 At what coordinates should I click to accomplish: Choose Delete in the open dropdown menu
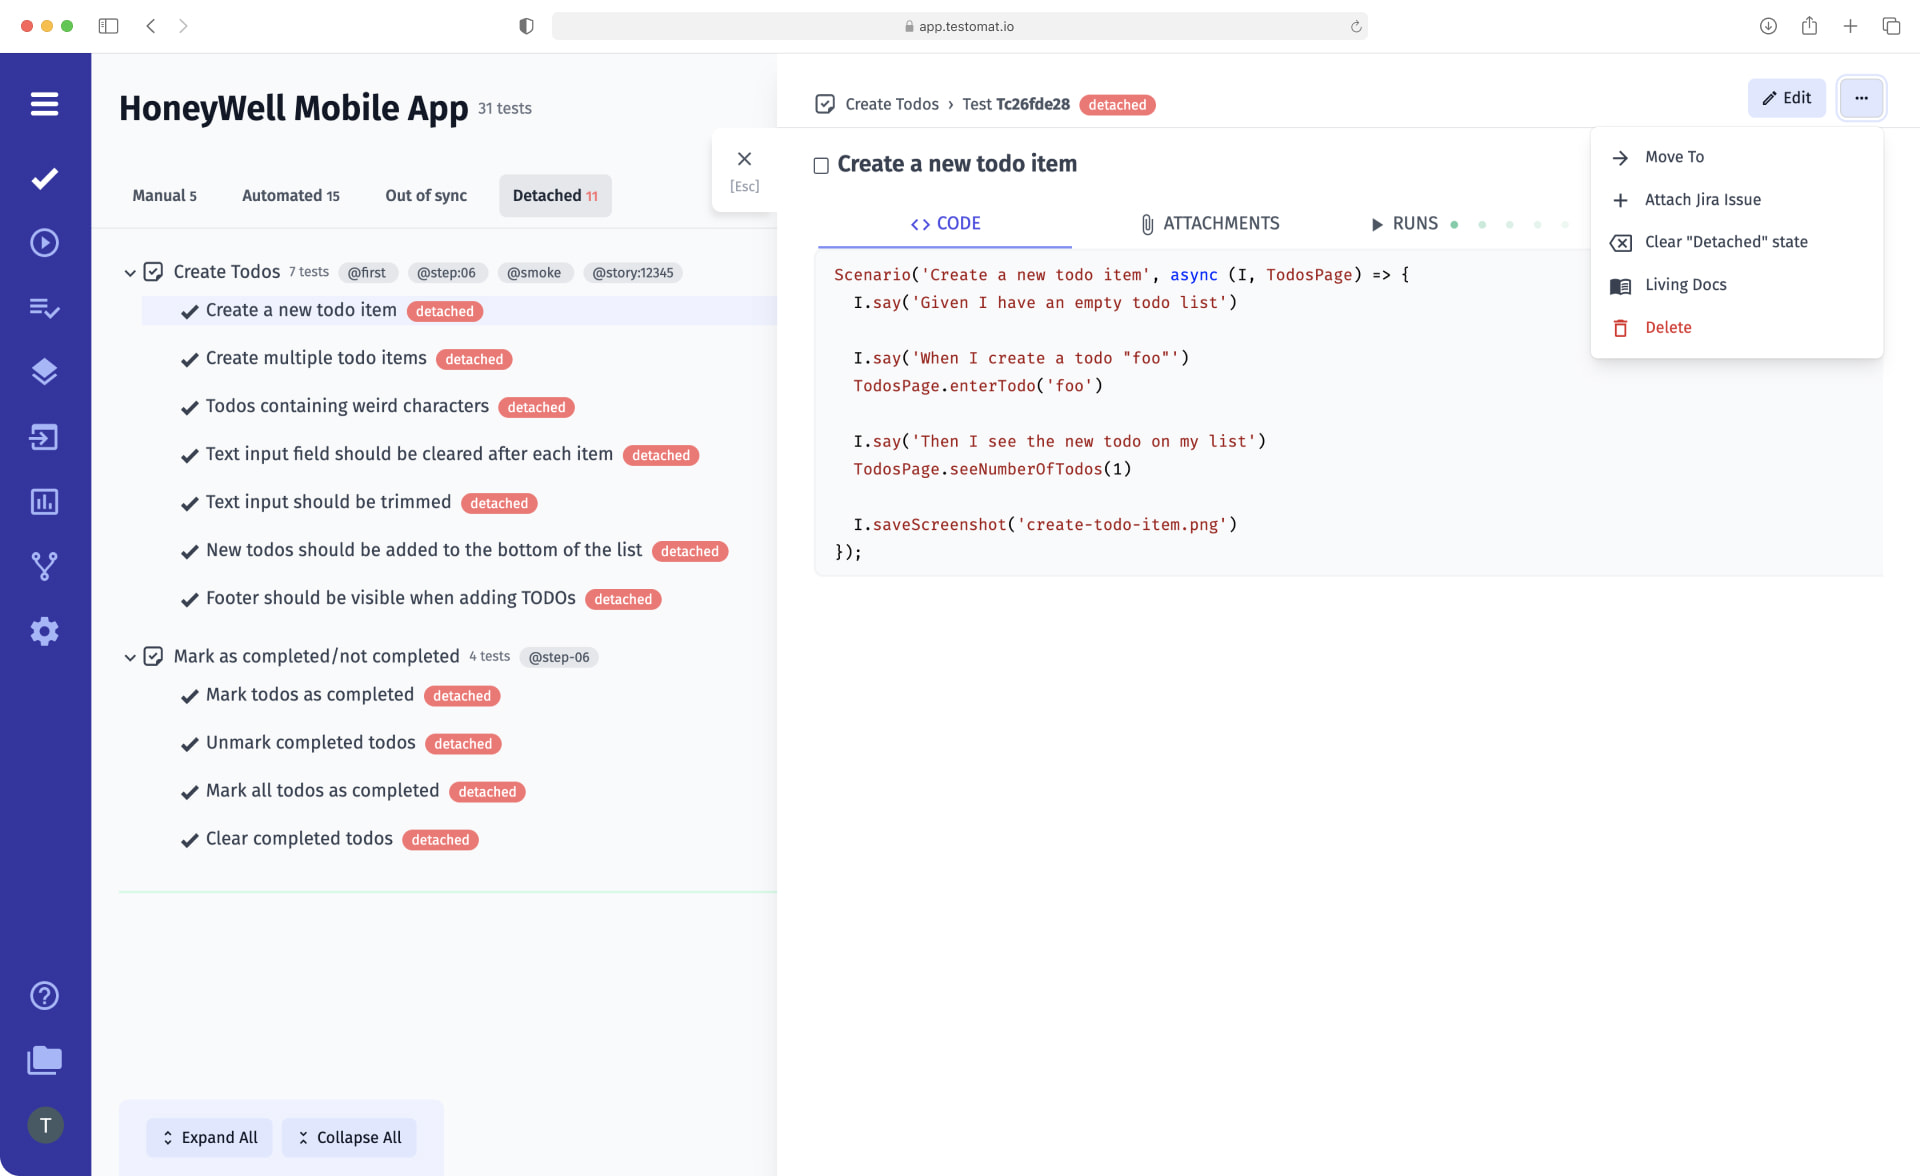1669,327
